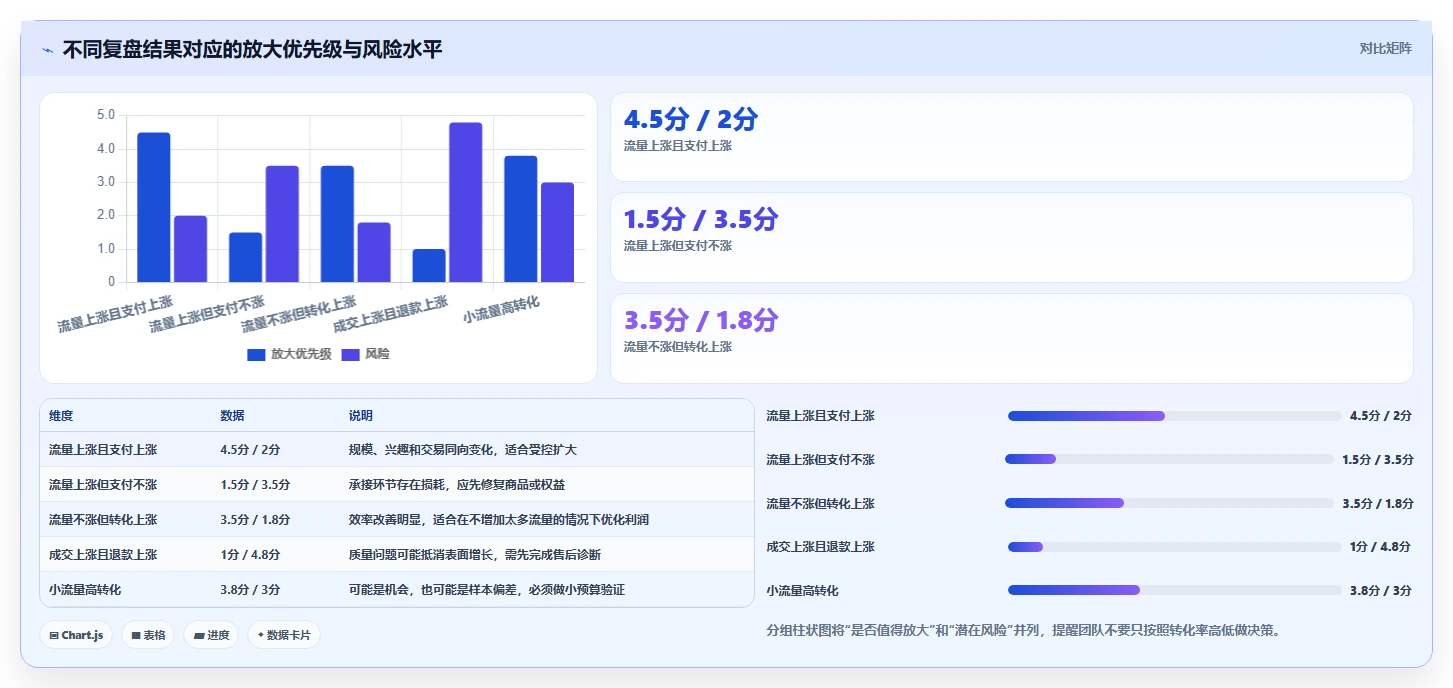Screen dimensions: 1453x688
Task: Click the 3.8 blue bar for 小流量高转化
Action: (520, 219)
